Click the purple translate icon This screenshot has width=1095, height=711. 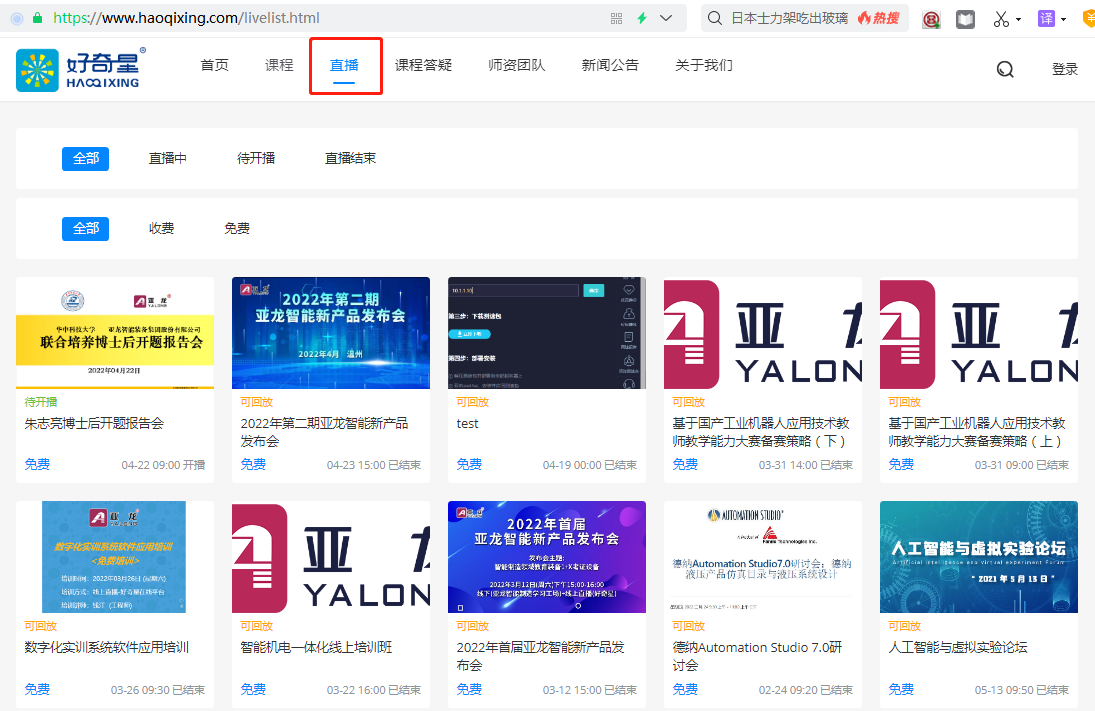[x=1046, y=19]
